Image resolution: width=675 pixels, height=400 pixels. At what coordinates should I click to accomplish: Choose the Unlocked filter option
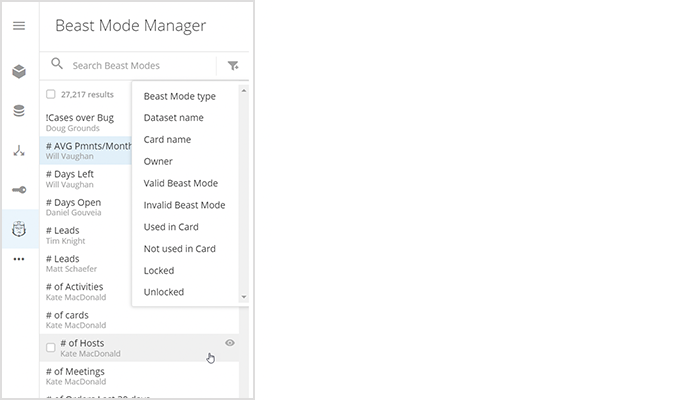(x=164, y=292)
